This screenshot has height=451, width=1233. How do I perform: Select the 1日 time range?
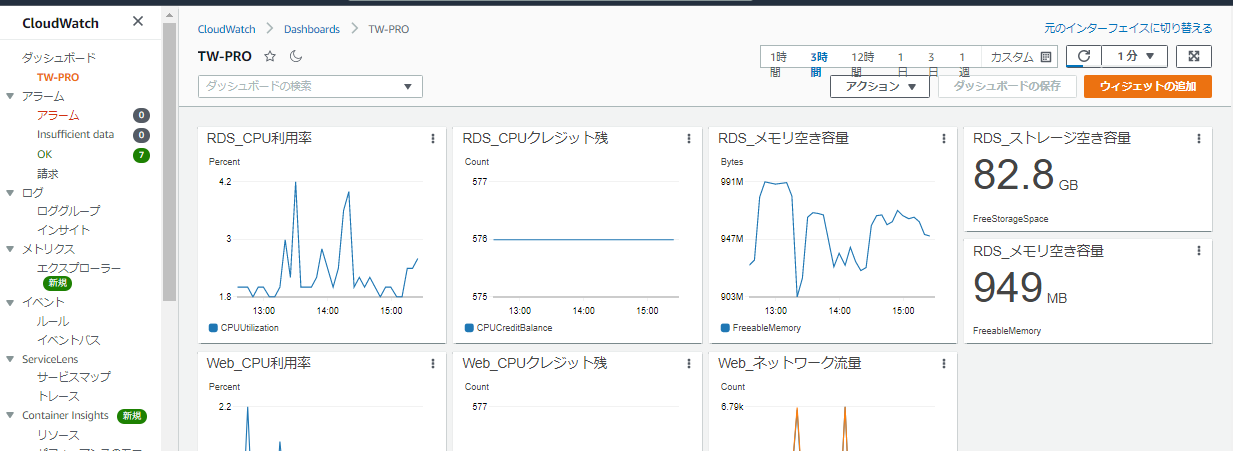[x=902, y=64]
